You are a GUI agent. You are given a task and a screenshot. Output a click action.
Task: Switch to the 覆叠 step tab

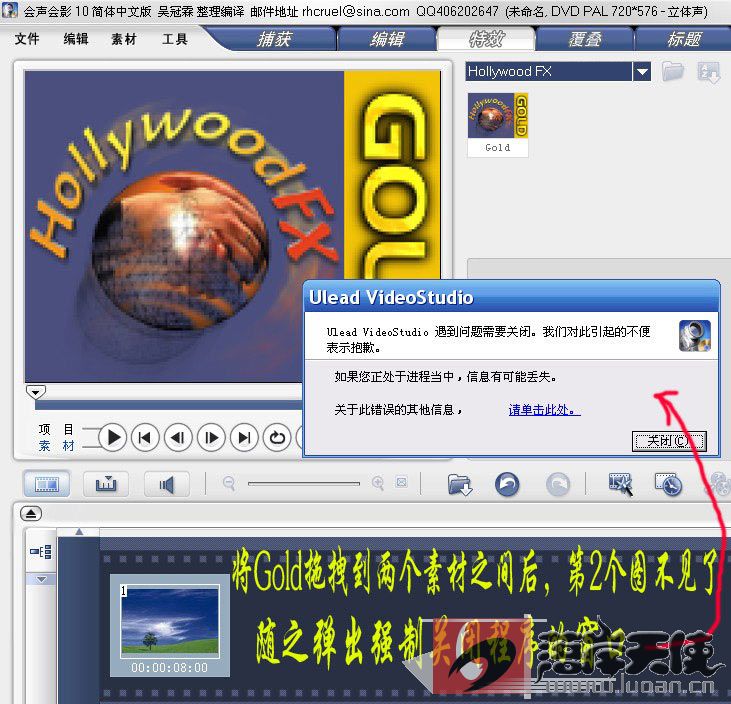pyautogui.click(x=585, y=39)
